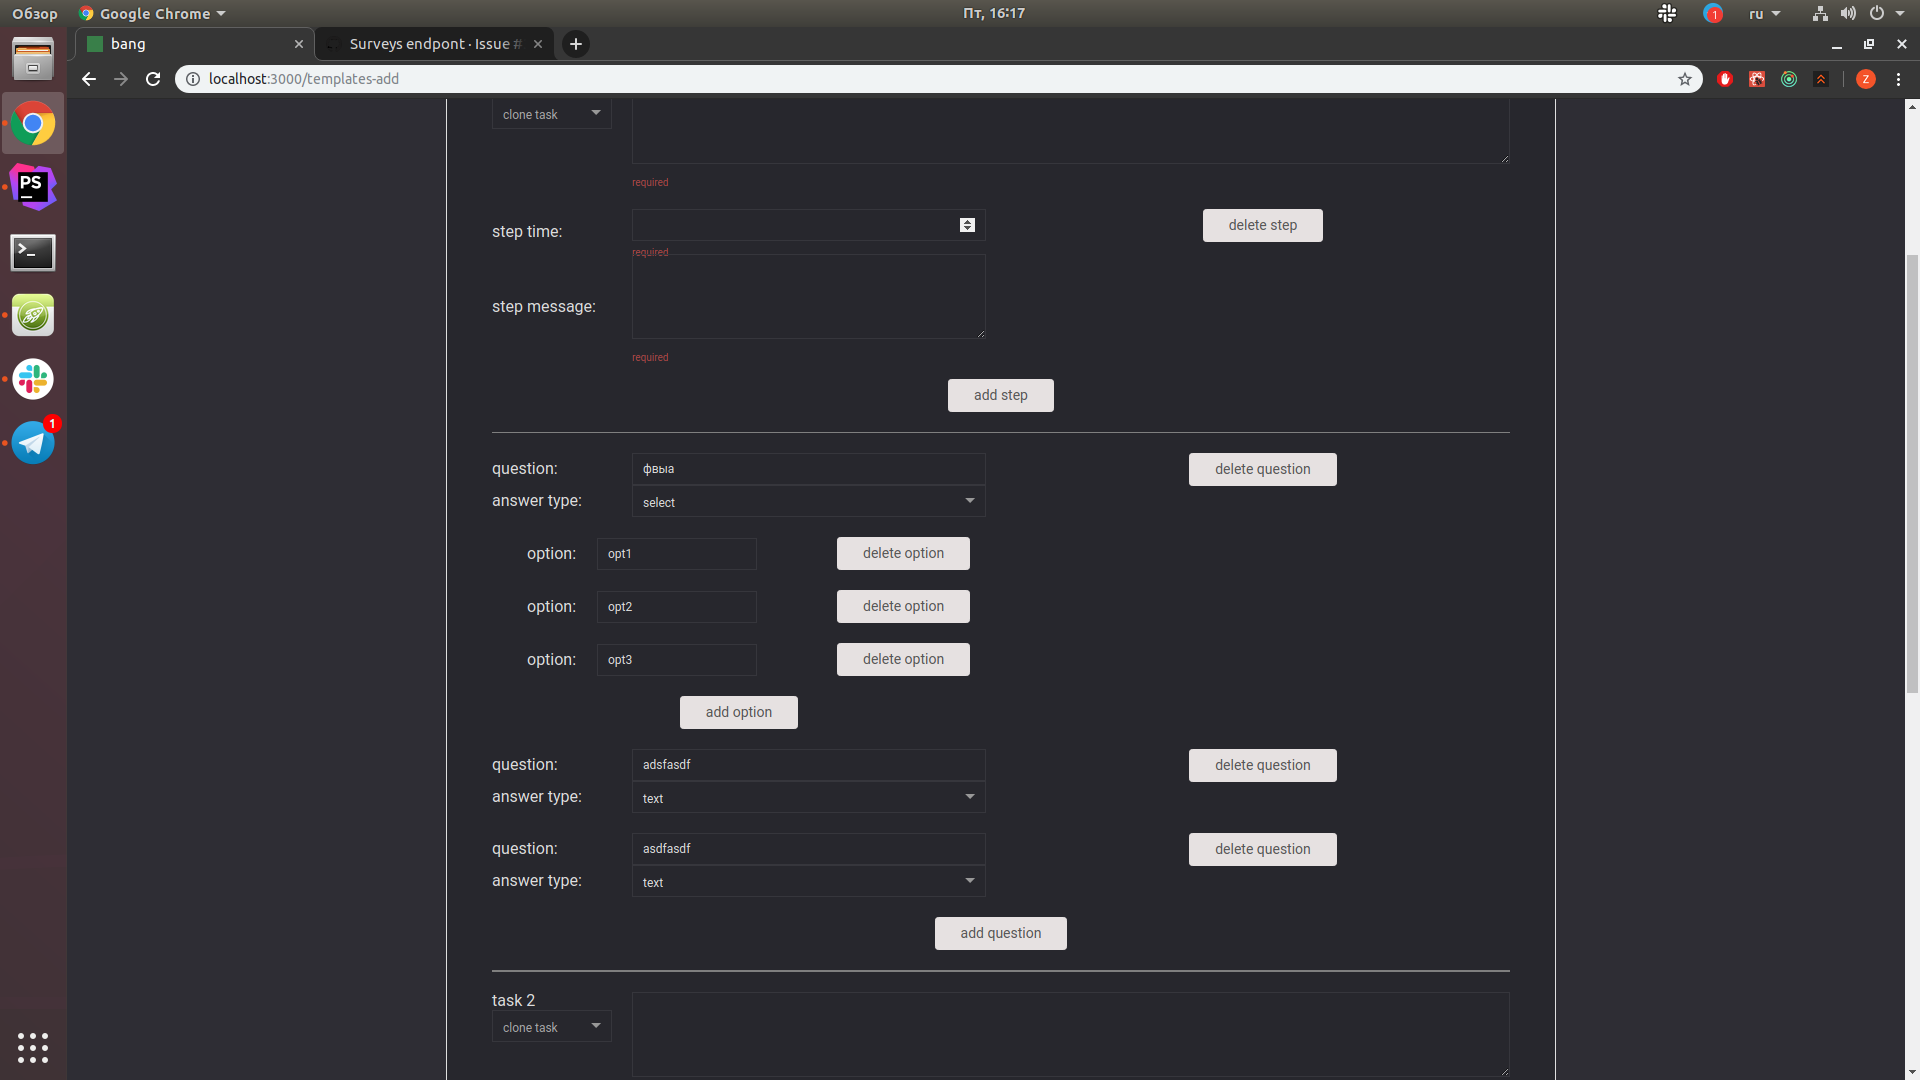
Task: Click the 'add step' button
Action: 1000,395
